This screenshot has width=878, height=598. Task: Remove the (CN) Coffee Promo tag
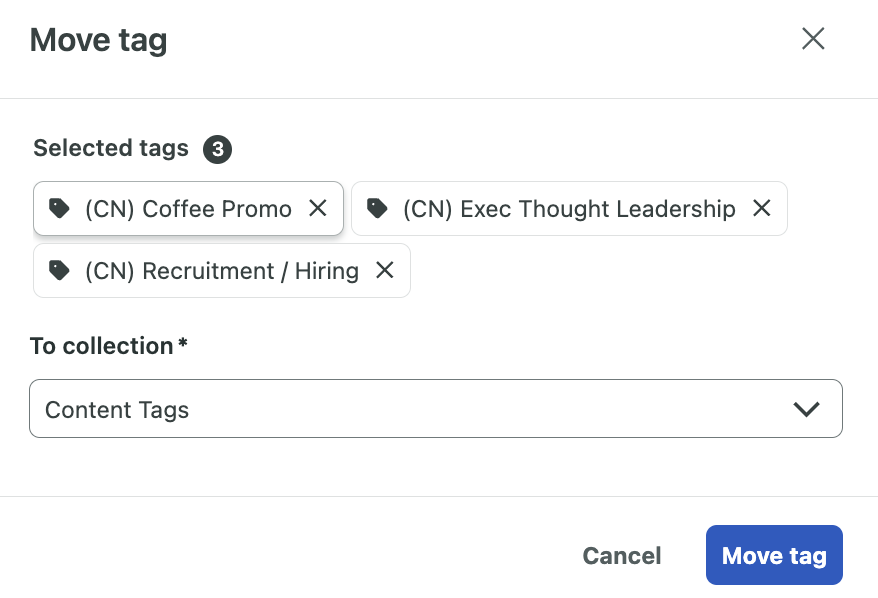coord(318,208)
